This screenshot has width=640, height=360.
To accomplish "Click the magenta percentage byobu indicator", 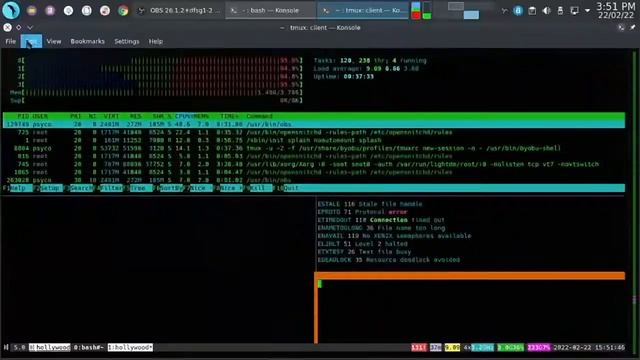I will pyautogui.click(x=538, y=347).
